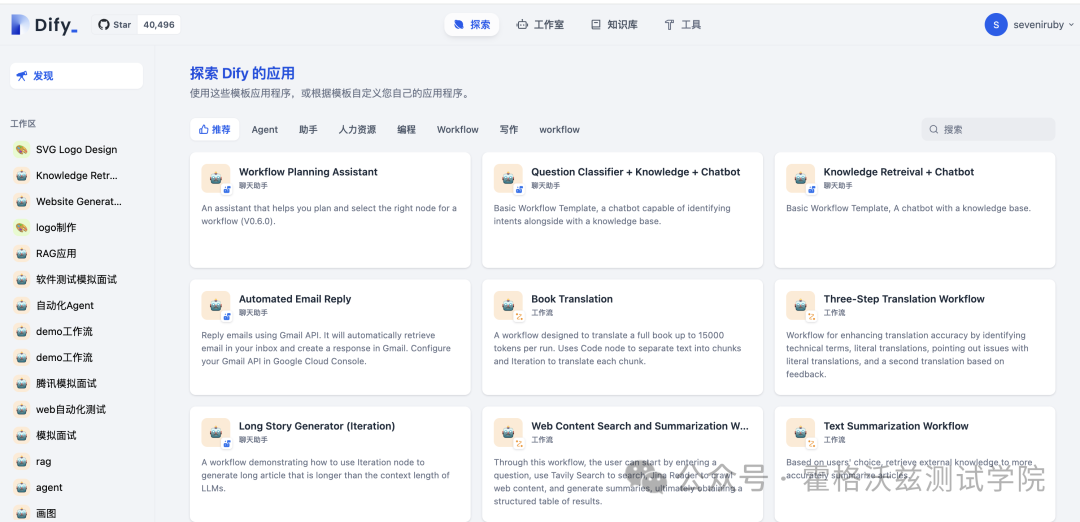Open Website Generat... workspace app
1080x522 pixels.
point(76,202)
